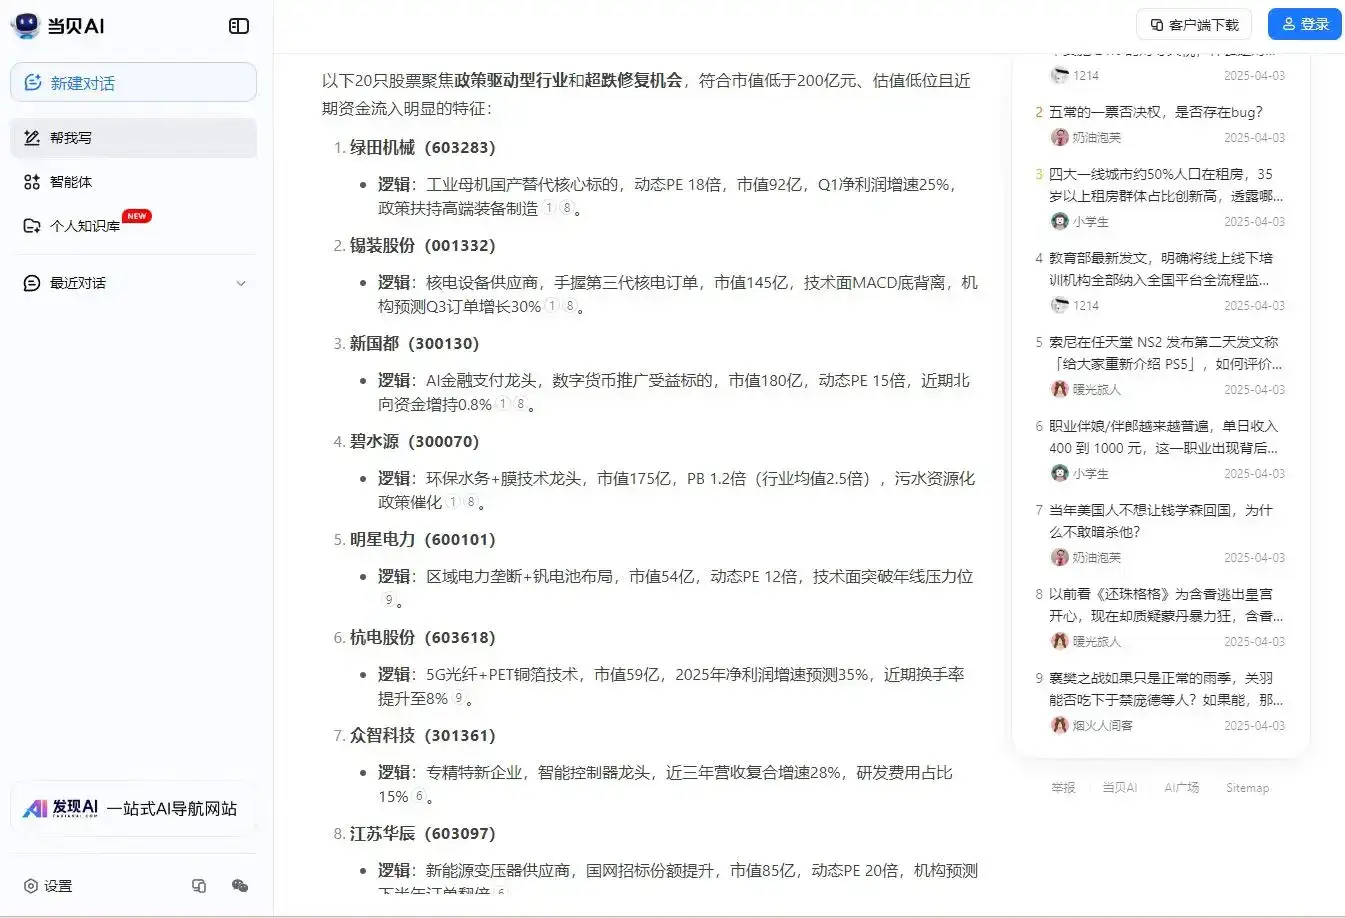Image resolution: width=1345 pixels, height=918 pixels.
Task: Click the pen icon next to 帮我写
Action: (x=31, y=137)
